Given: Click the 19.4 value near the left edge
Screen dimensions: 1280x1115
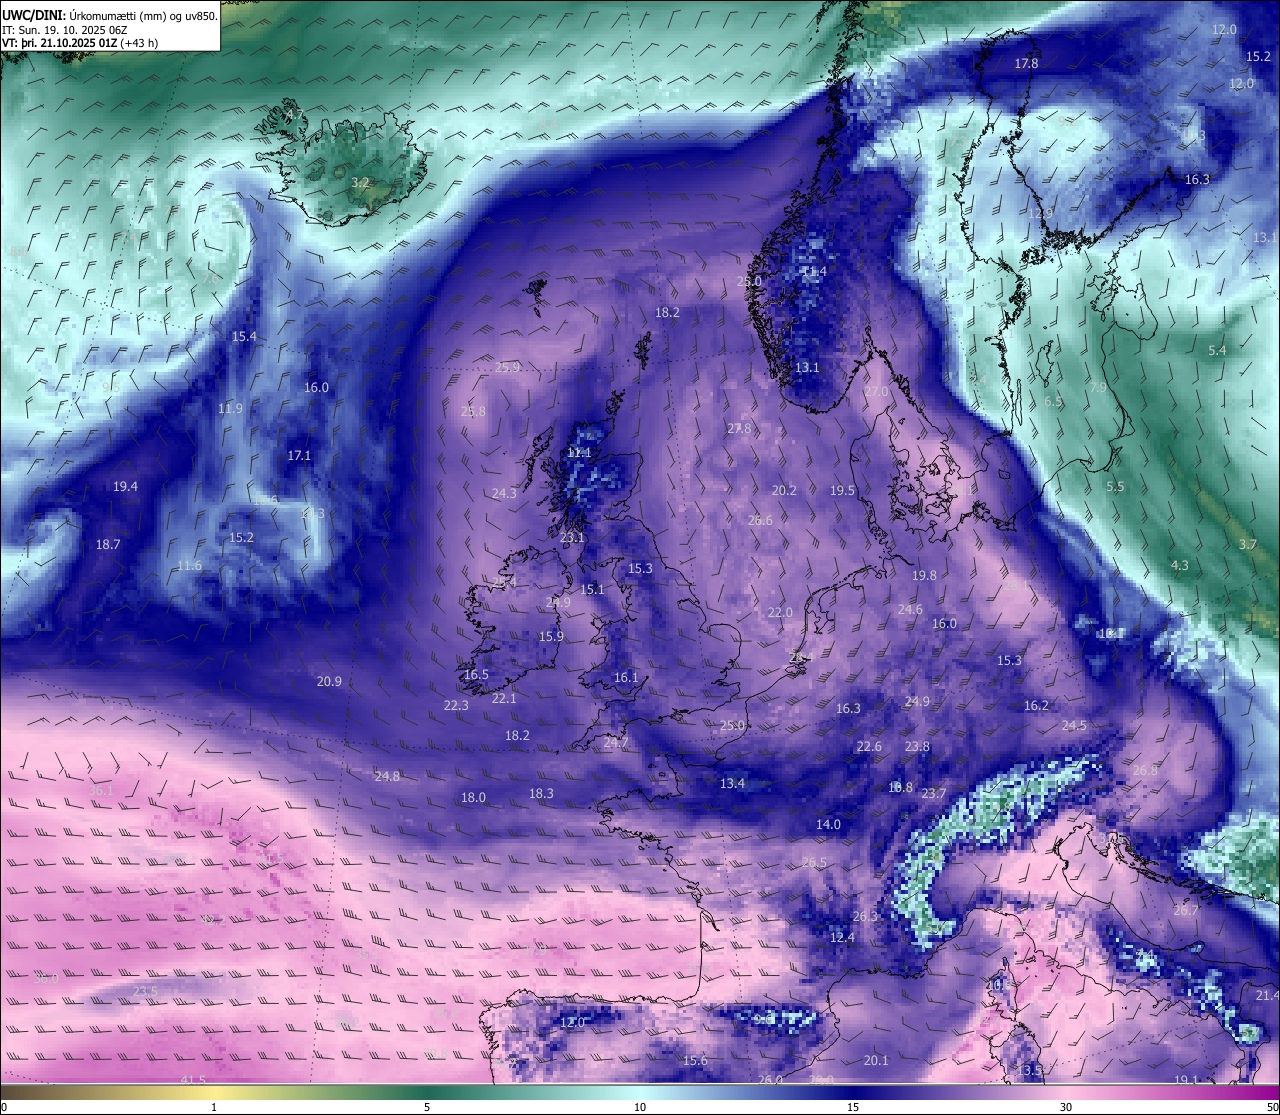Looking at the screenshot, I should pyautogui.click(x=125, y=486).
